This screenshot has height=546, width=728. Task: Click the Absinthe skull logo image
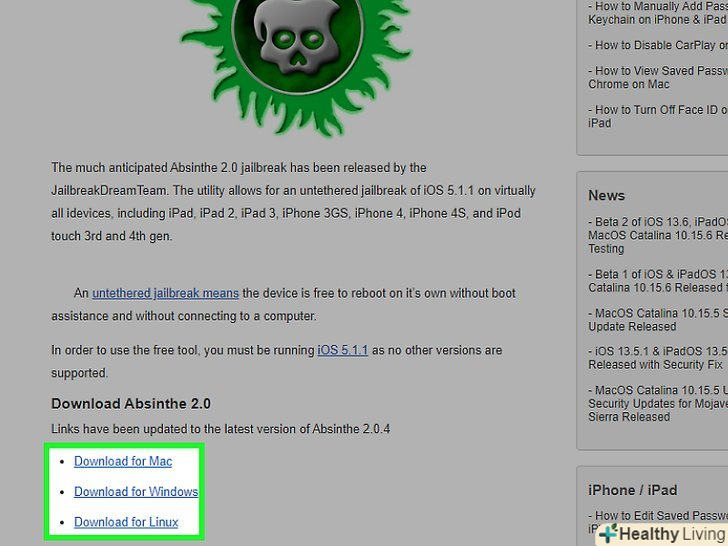coord(297,65)
